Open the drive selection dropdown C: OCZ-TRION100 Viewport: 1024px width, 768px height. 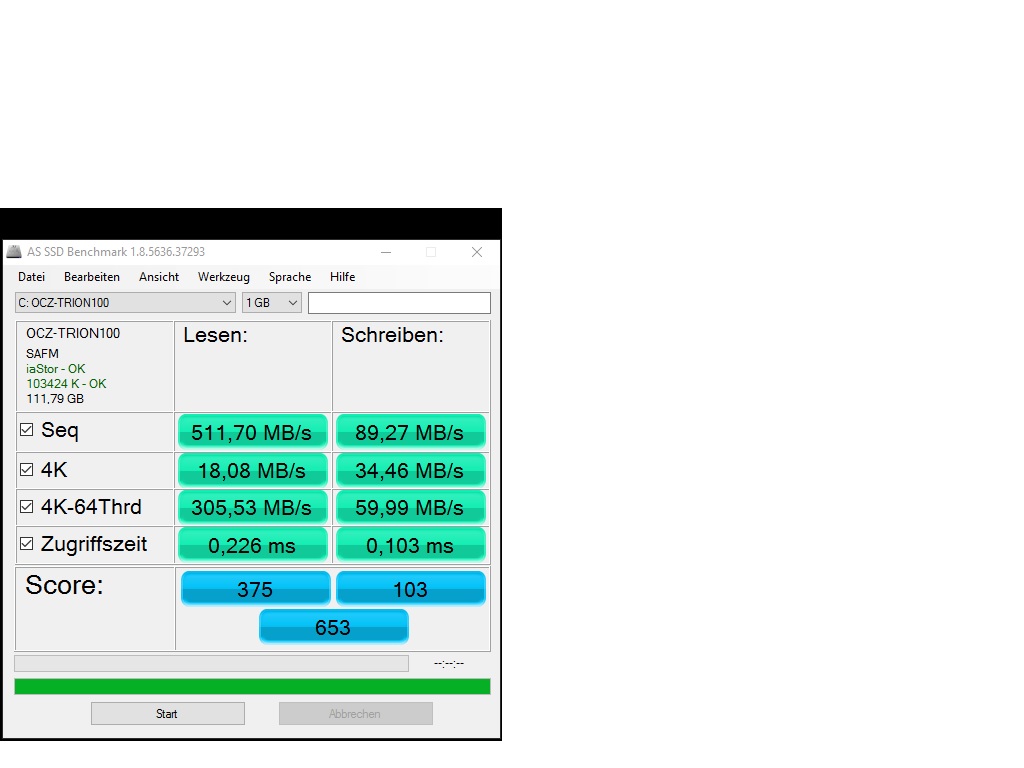pos(125,303)
